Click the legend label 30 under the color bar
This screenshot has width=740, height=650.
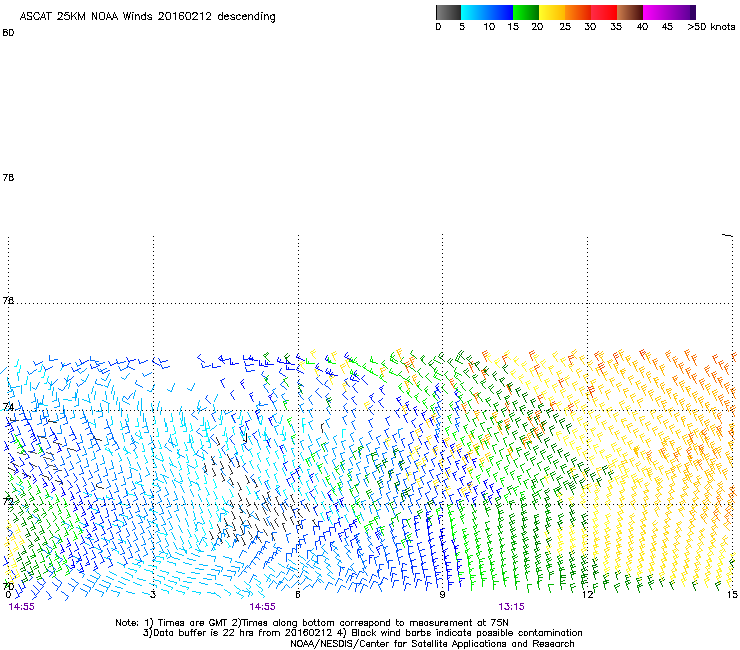pos(590,27)
